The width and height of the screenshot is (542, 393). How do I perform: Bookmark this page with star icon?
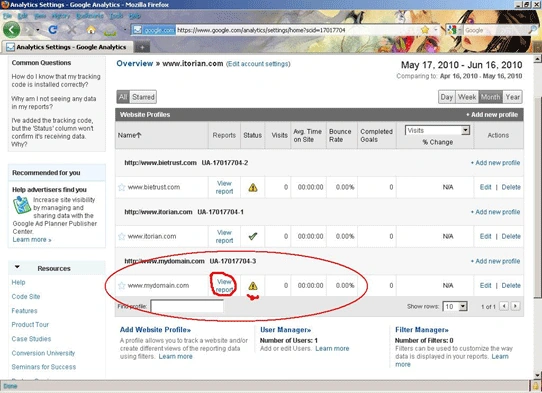pos(425,30)
